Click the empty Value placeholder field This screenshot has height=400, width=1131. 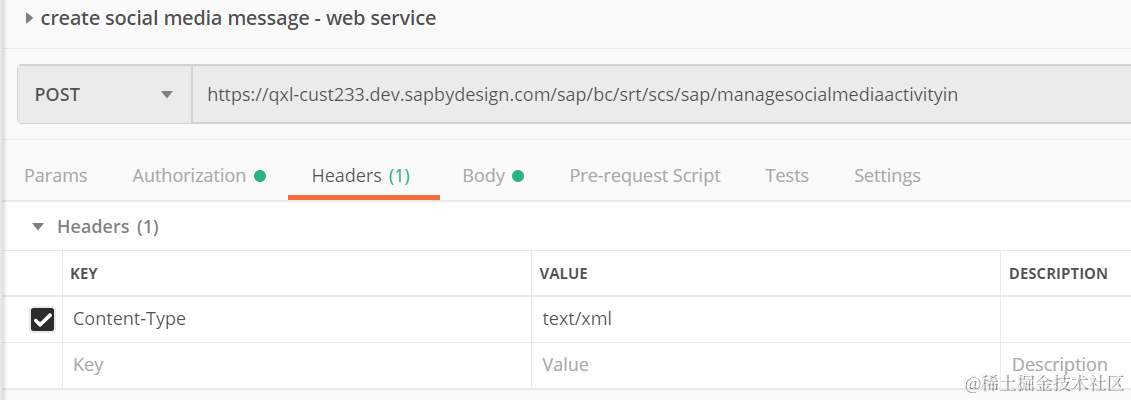pos(765,365)
